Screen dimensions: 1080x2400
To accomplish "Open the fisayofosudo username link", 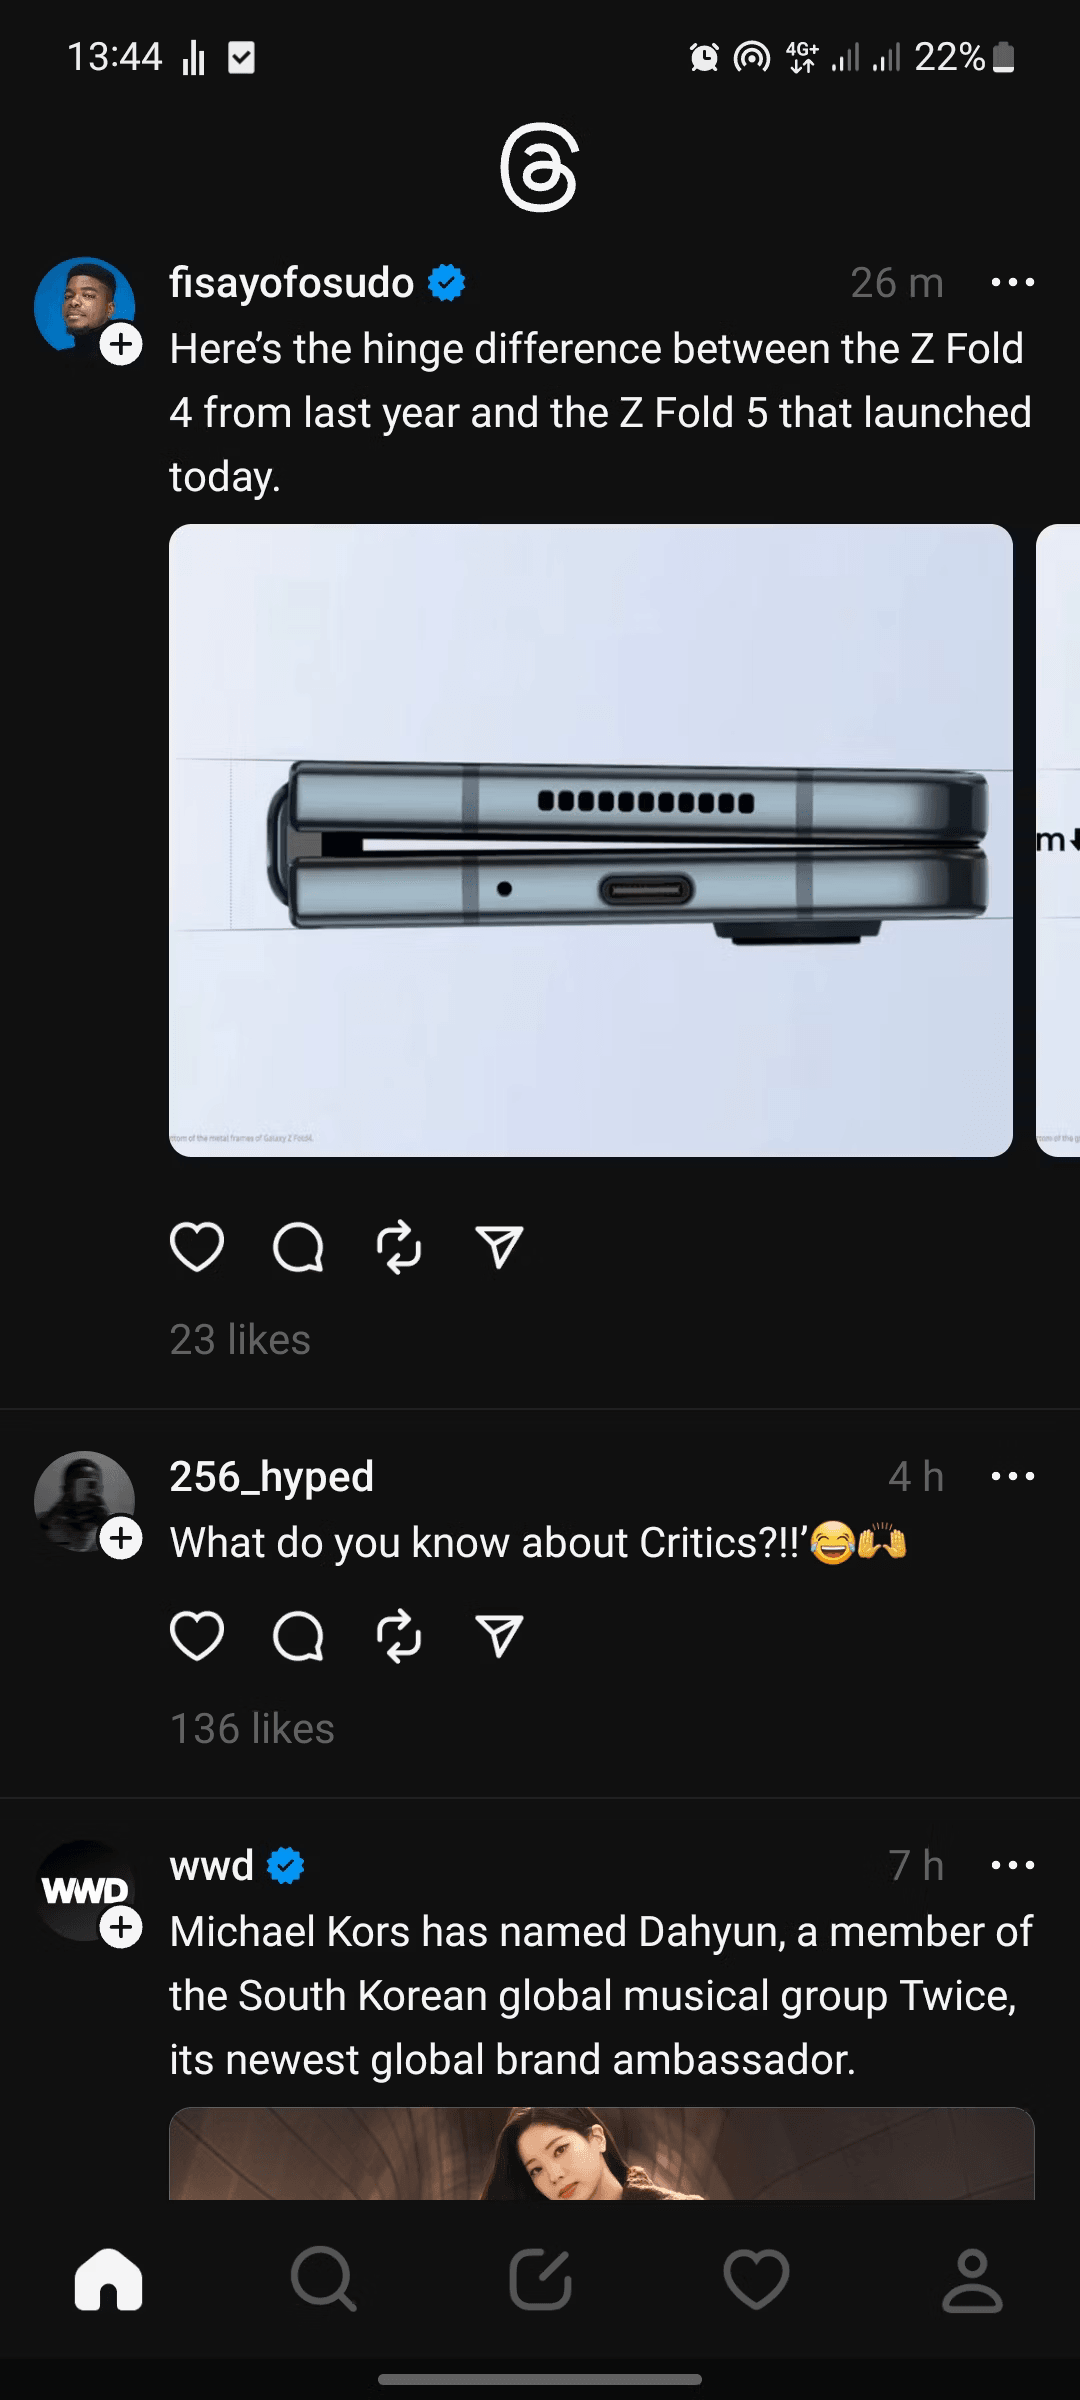I will click(x=291, y=283).
